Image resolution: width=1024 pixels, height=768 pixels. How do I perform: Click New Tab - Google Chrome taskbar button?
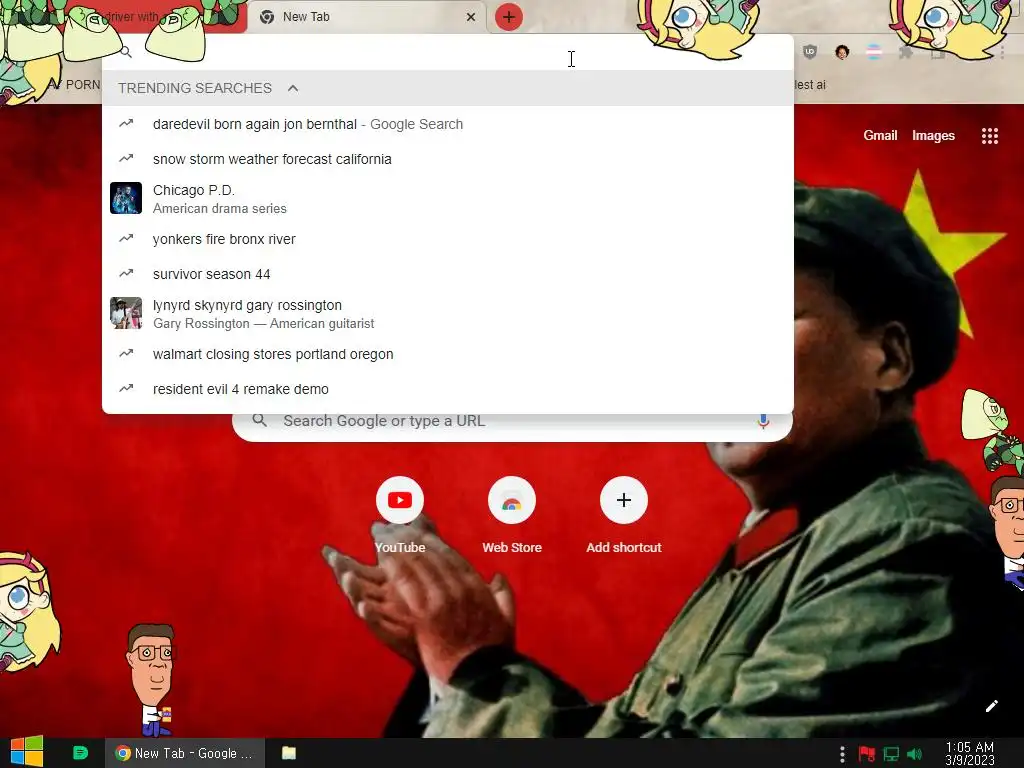(x=185, y=753)
